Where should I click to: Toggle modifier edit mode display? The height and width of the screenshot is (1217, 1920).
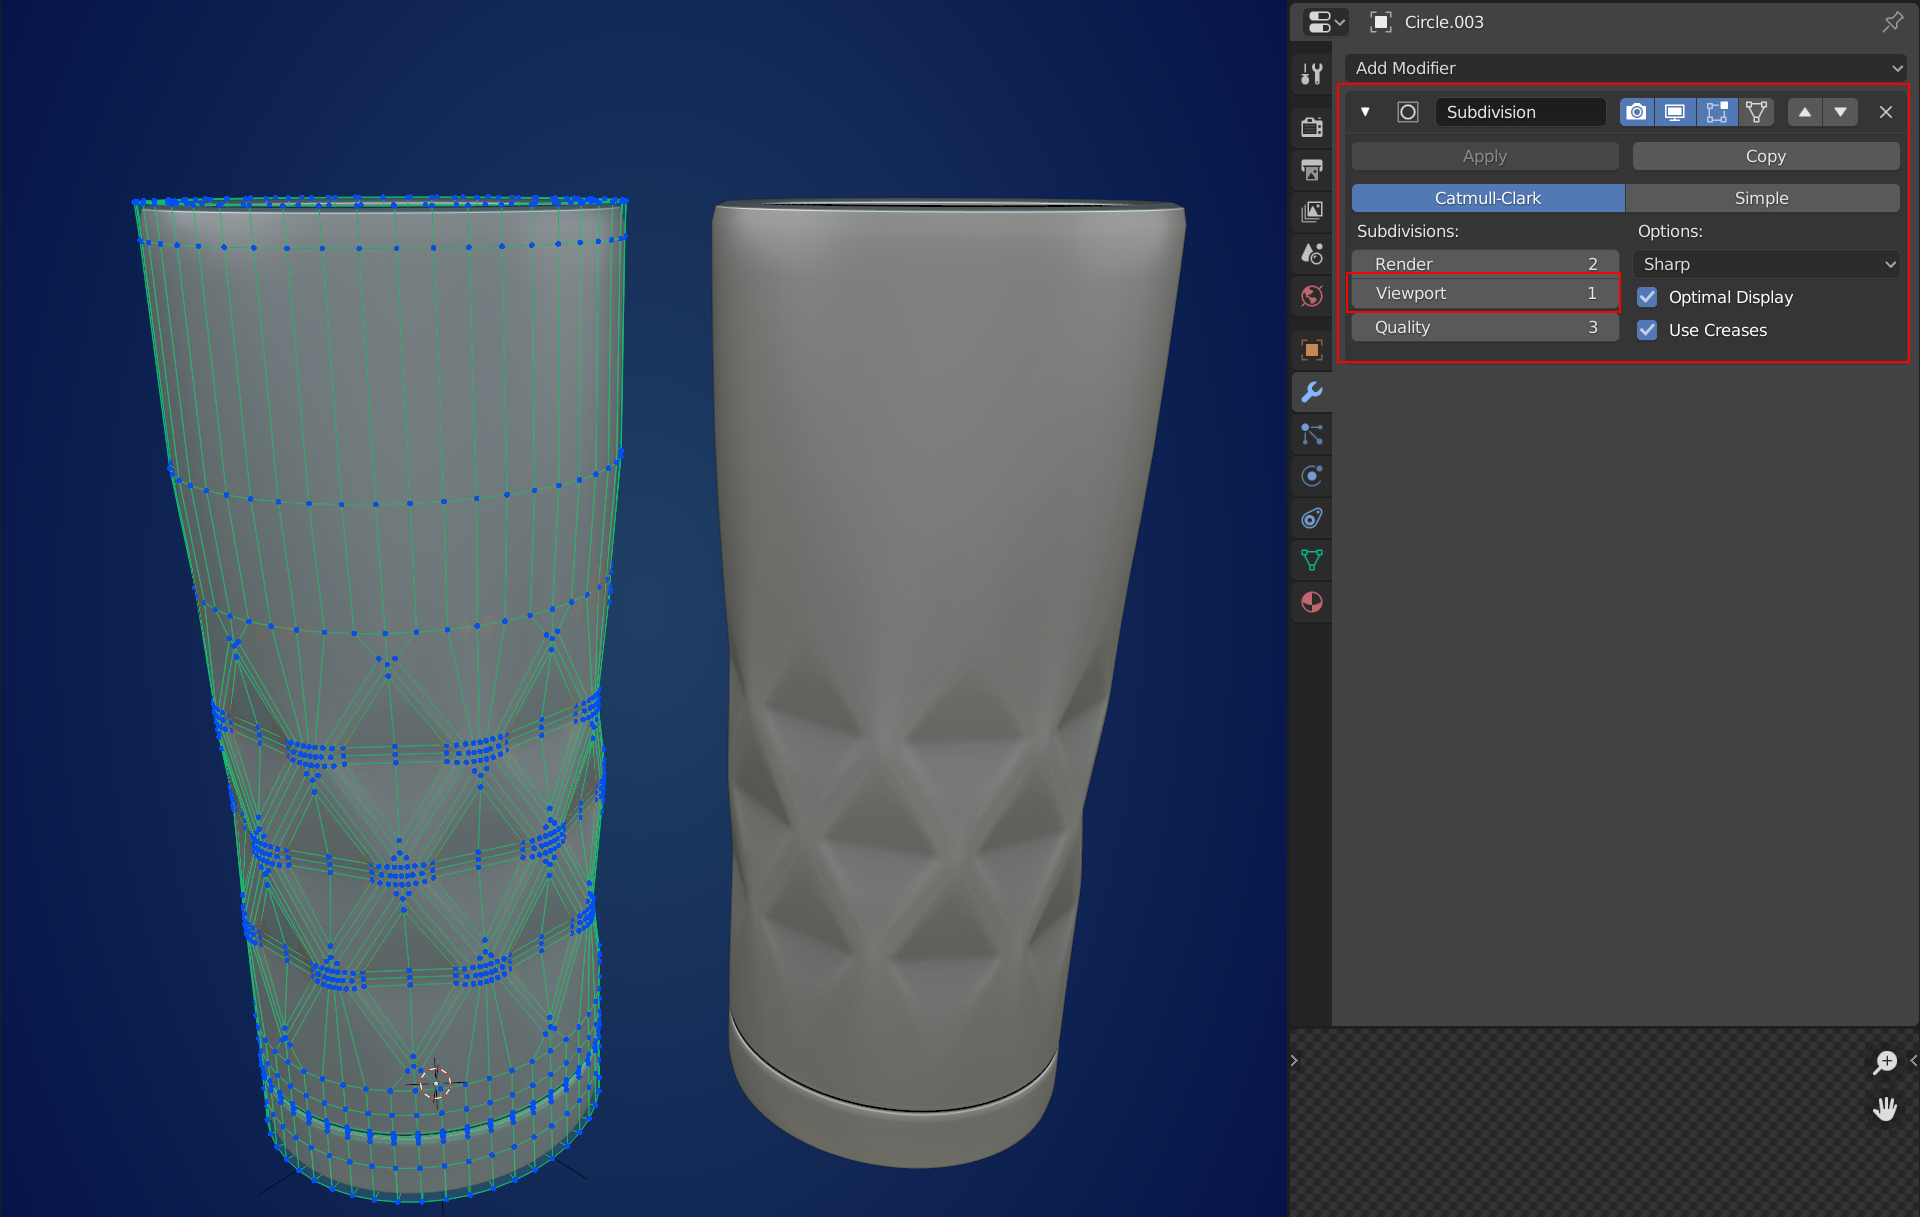tap(1716, 112)
